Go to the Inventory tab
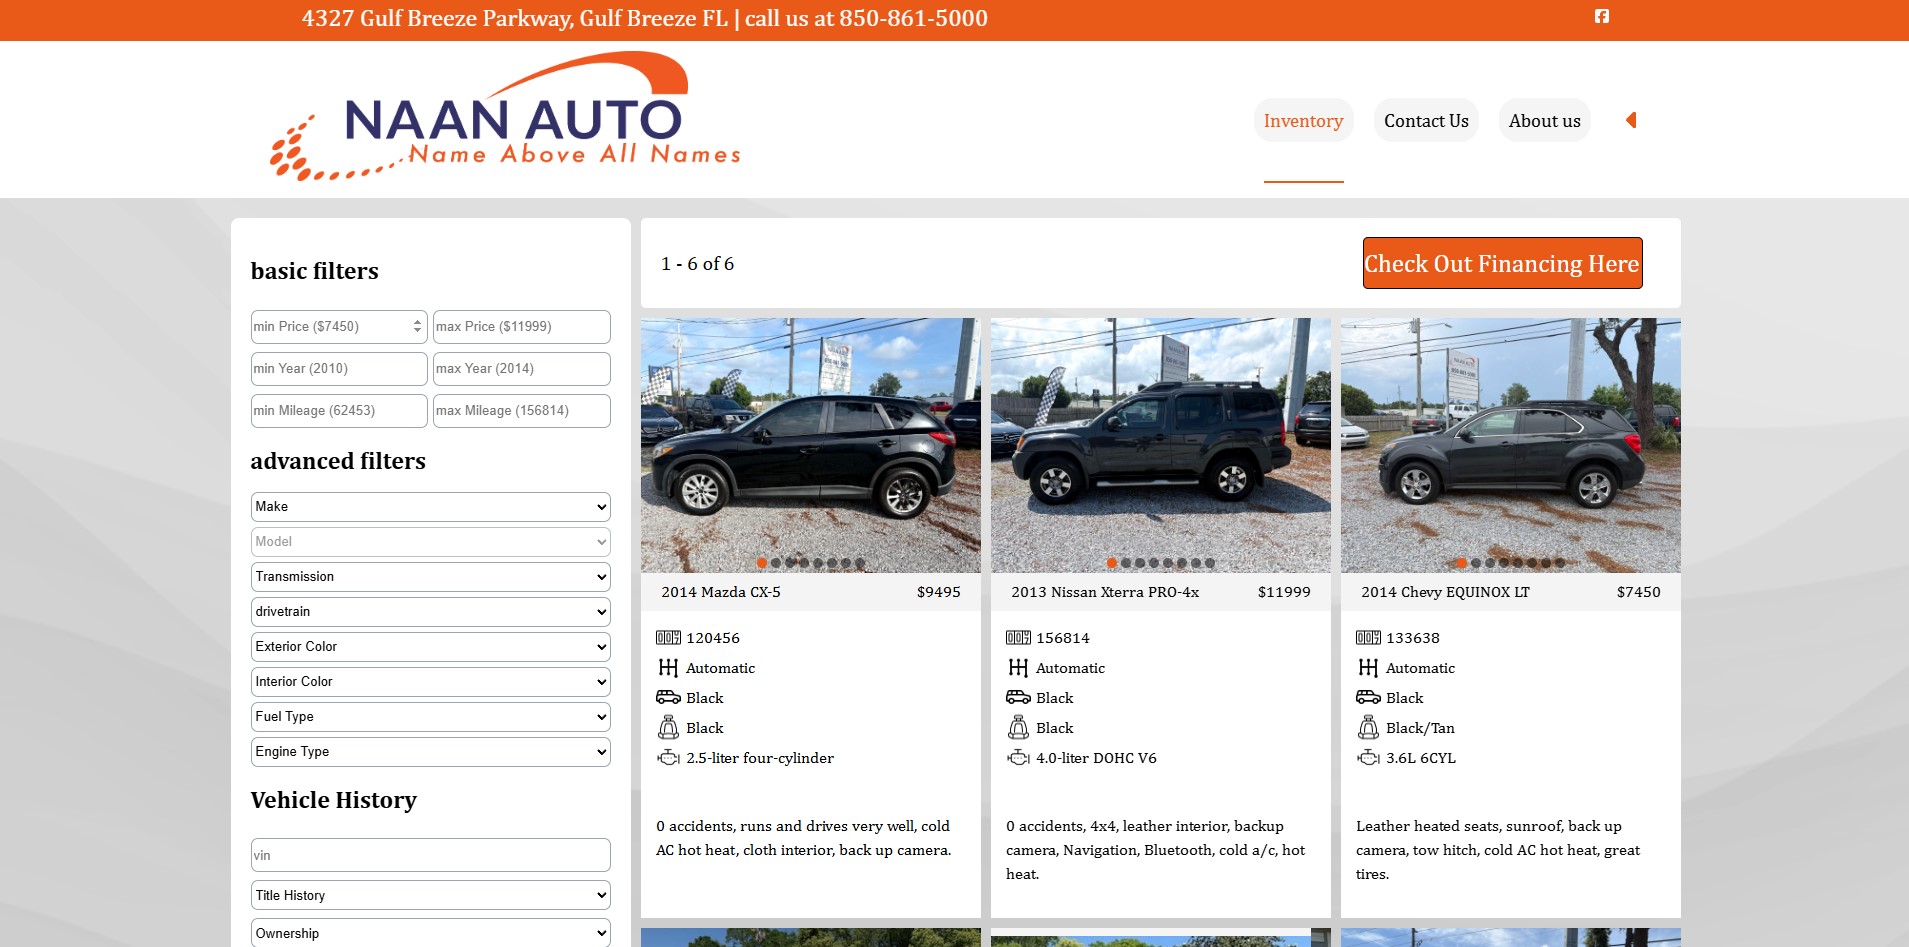Image resolution: width=1909 pixels, height=947 pixels. point(1303,121)
